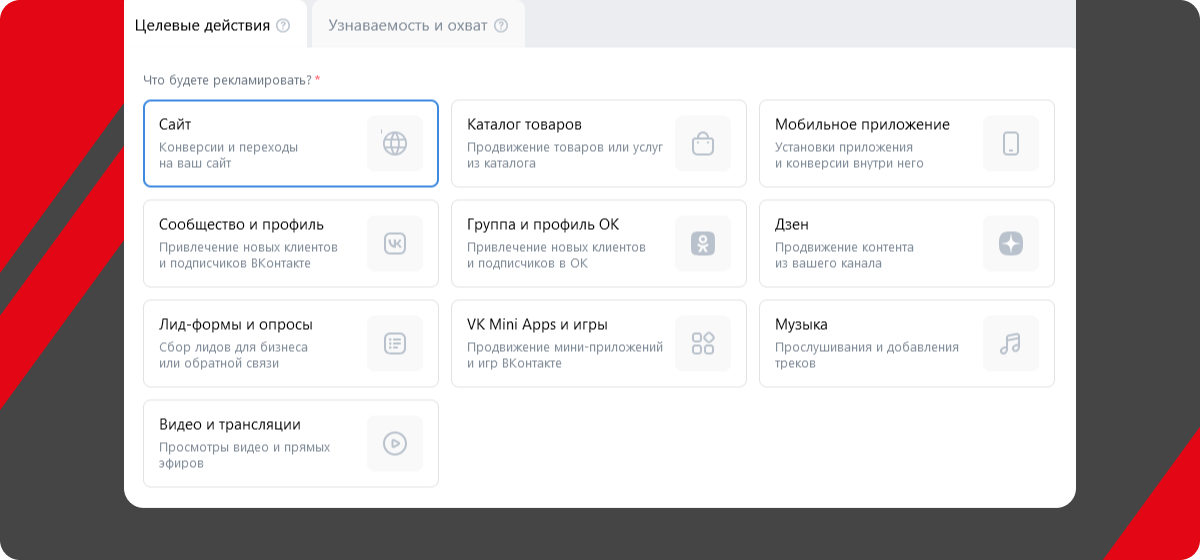Select the Лид-формы и опросы title
This screenshot has height=560, width=1200.
tap(235, 325)
